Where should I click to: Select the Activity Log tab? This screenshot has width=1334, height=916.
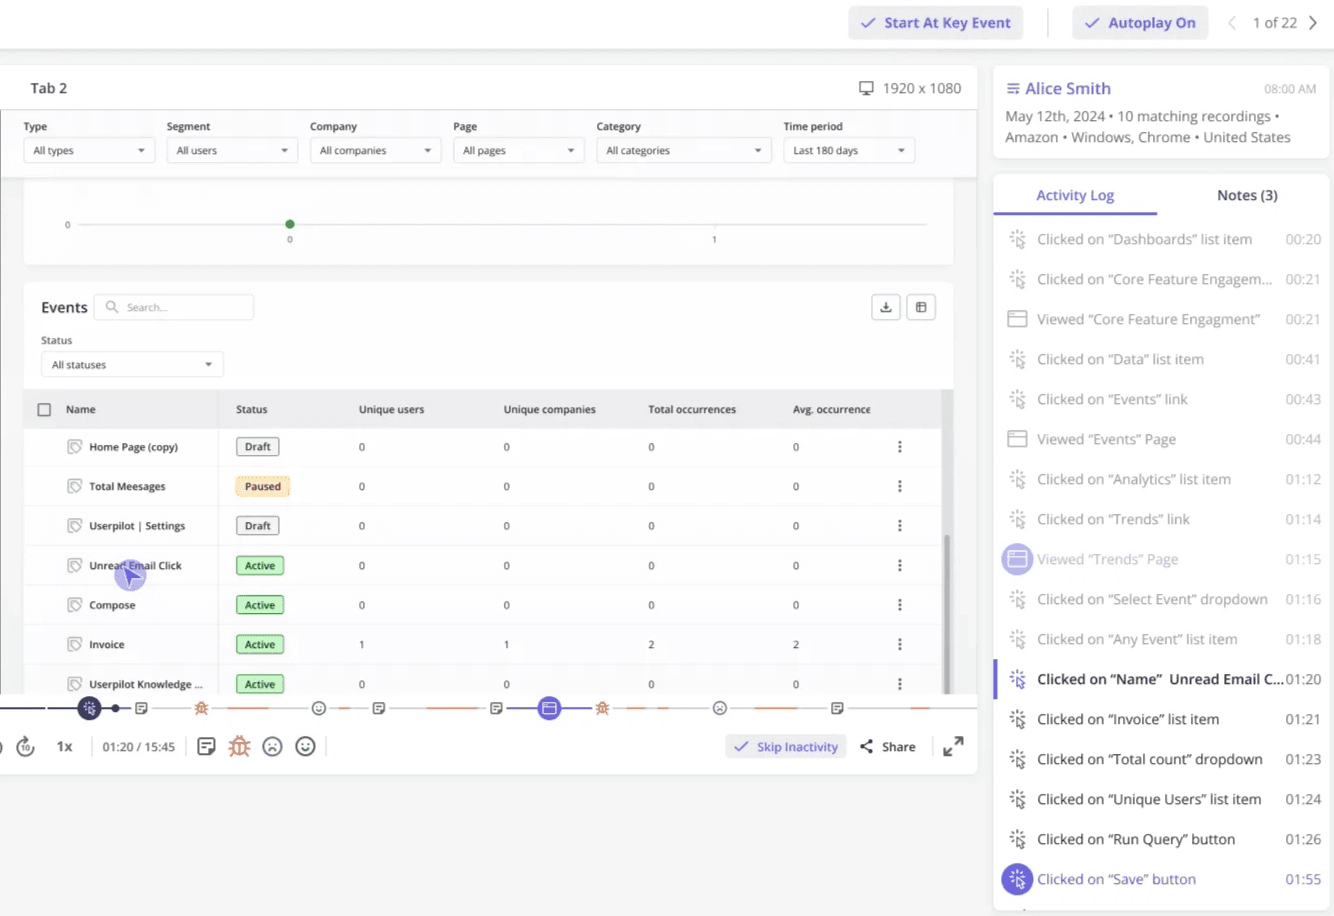[1074, 195]
